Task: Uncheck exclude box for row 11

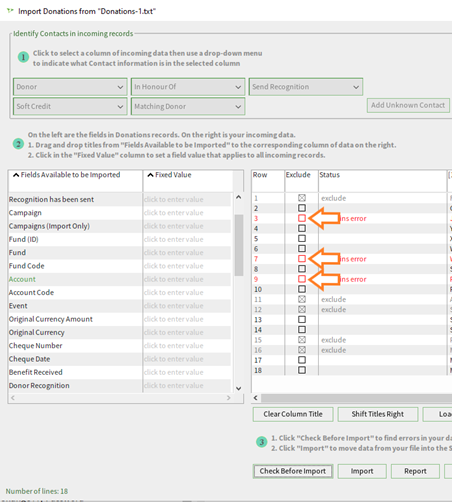Action: (x=302, y=299)
